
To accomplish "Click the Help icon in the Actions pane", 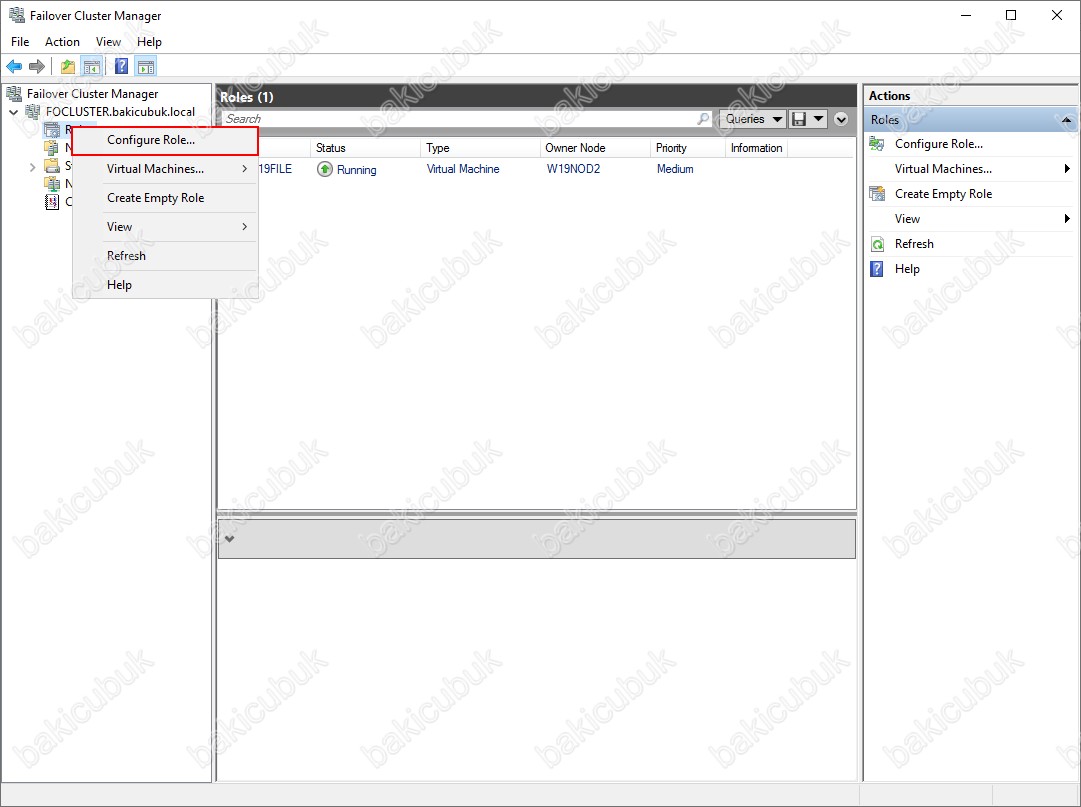I will pos(877,269).
